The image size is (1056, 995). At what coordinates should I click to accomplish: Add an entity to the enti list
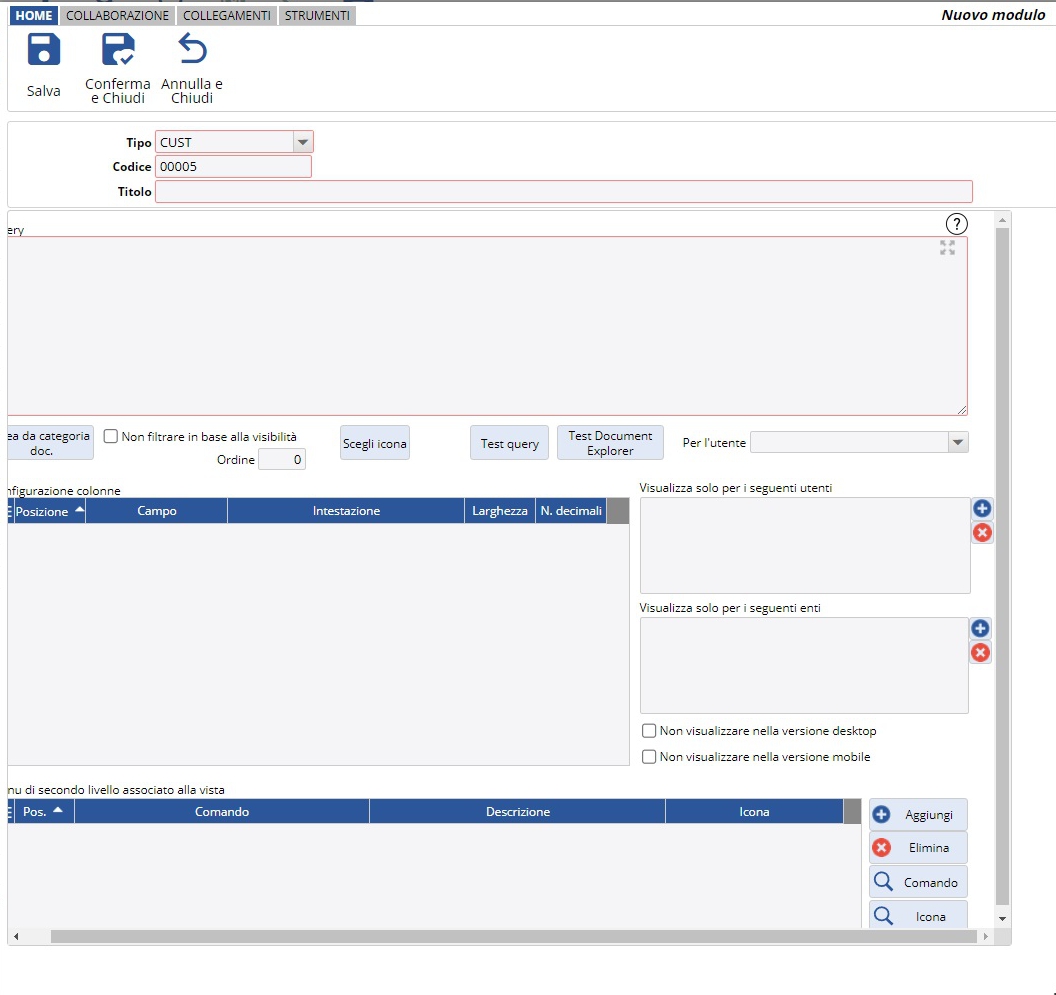coord(980,629)
